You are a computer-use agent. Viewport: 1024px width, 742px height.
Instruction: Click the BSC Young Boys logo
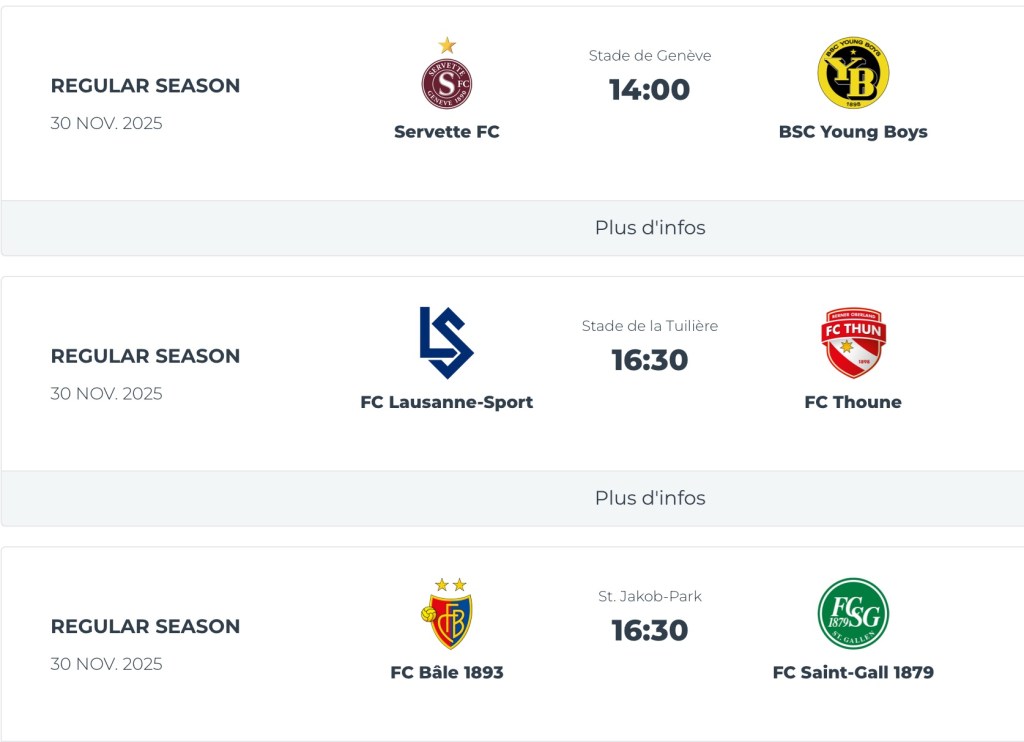[853, 73]
